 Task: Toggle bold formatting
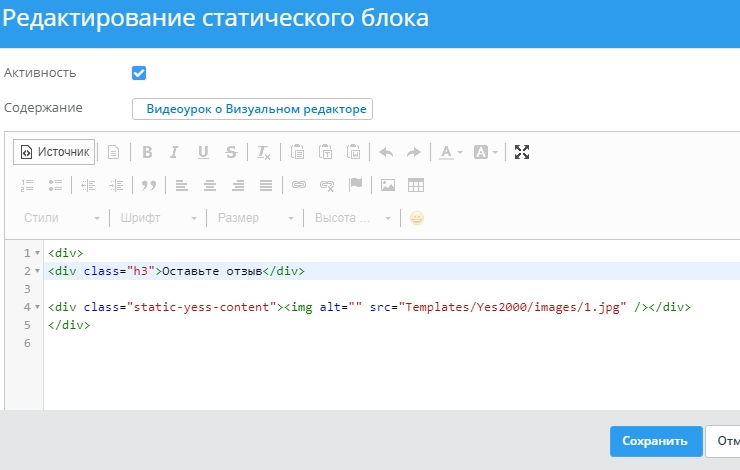point(147,152)
